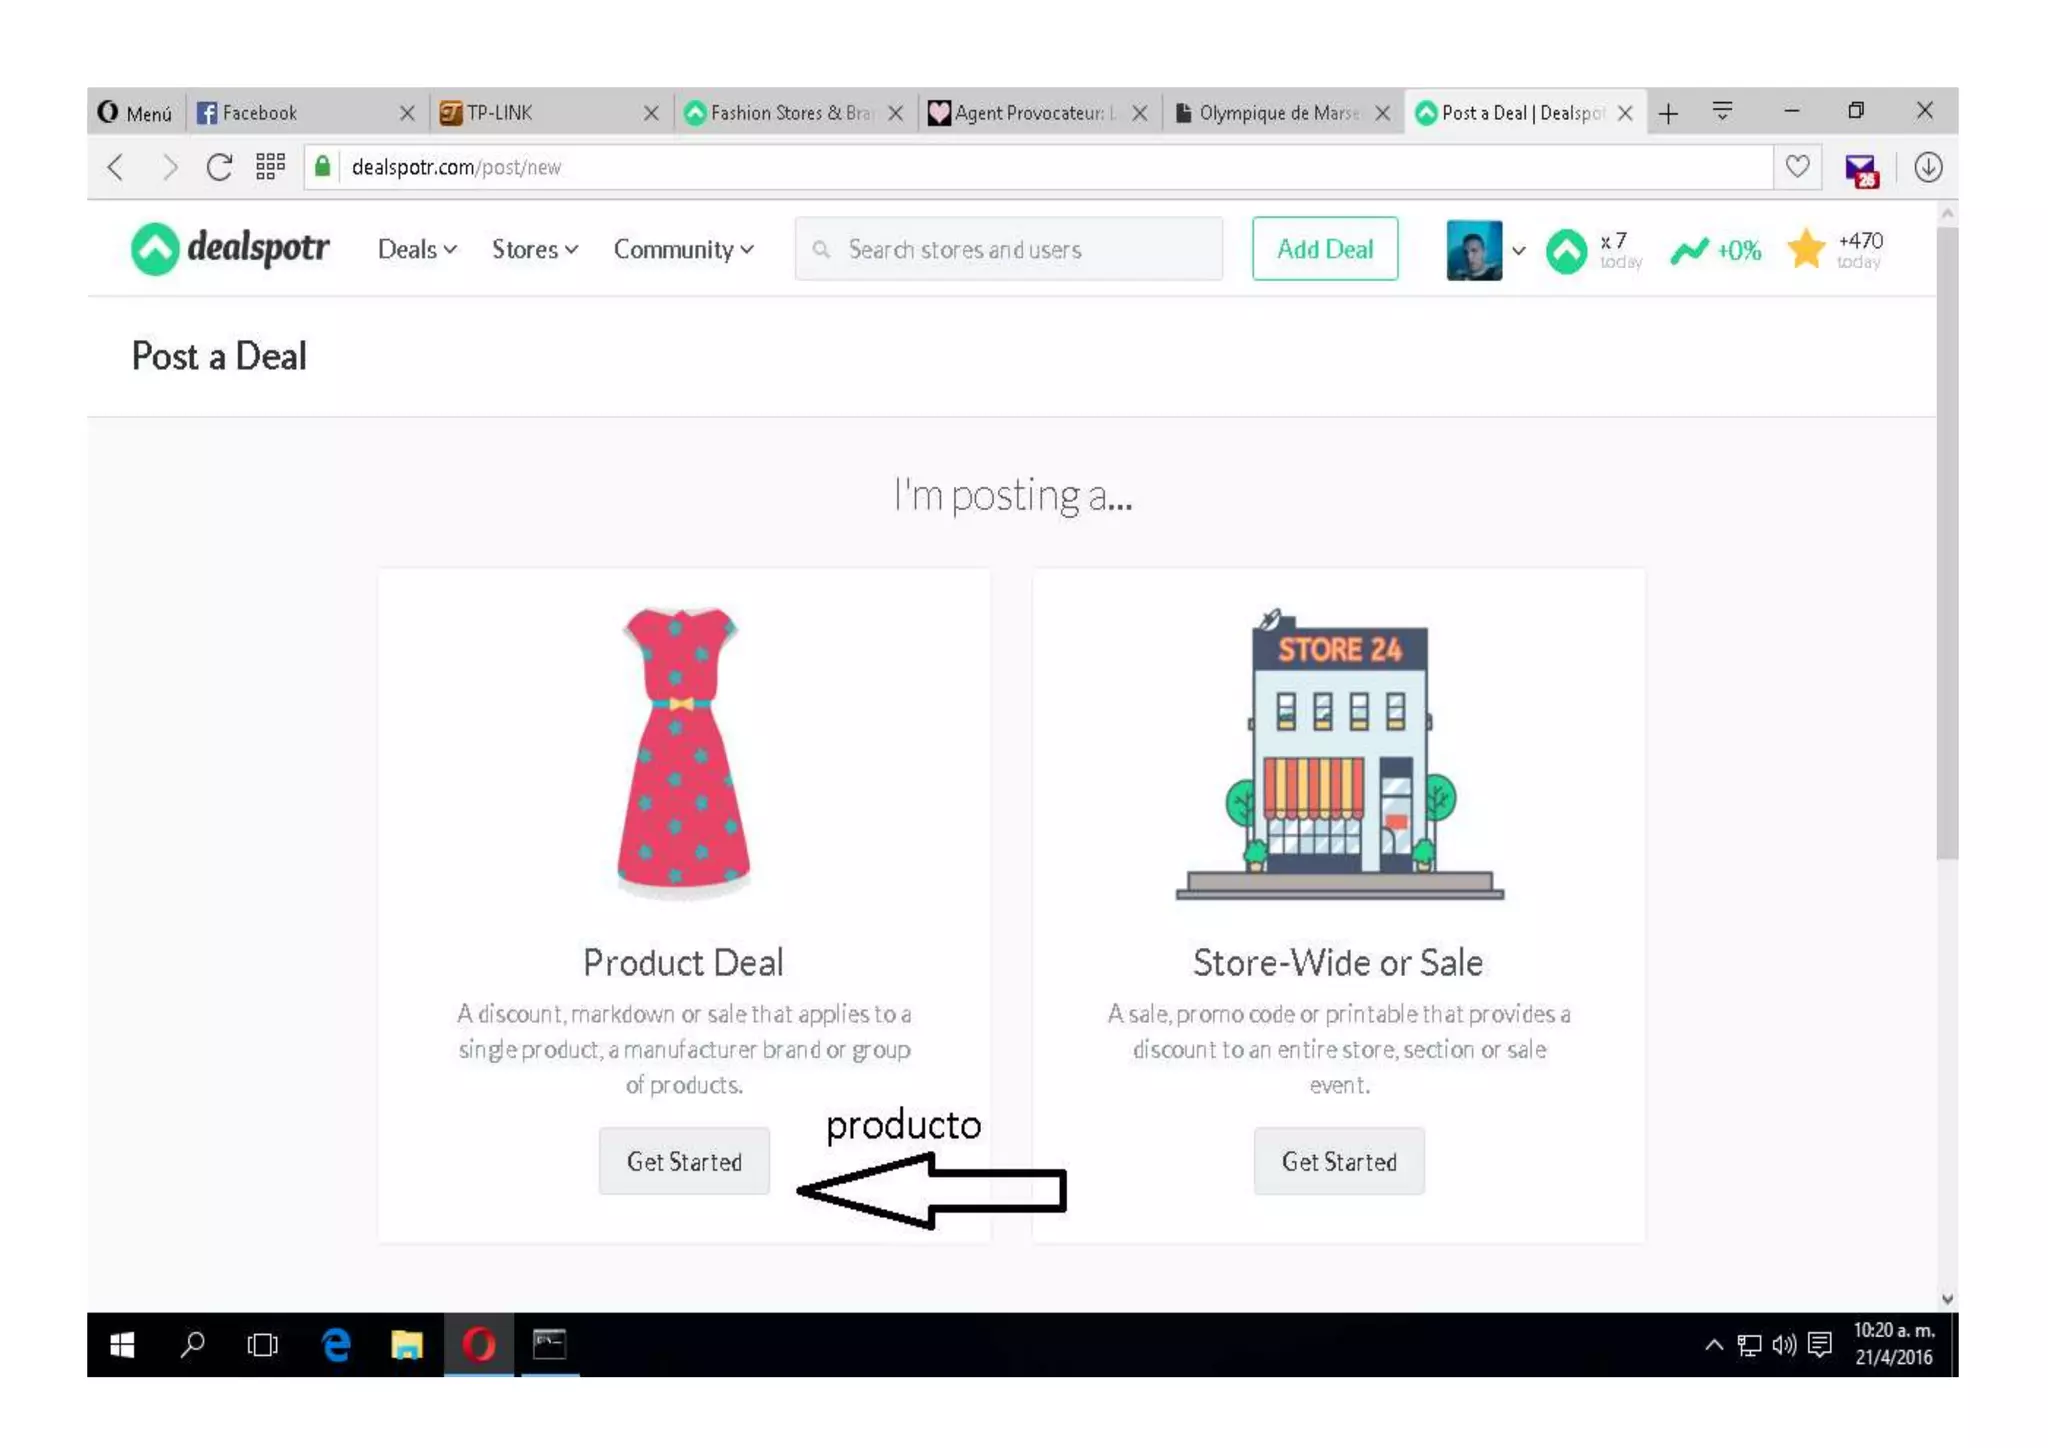Viewport: 2048px width, 1448px height.
Task: Open the mail extension icon
Action: pyautogui.click(x=1861, y=169)
